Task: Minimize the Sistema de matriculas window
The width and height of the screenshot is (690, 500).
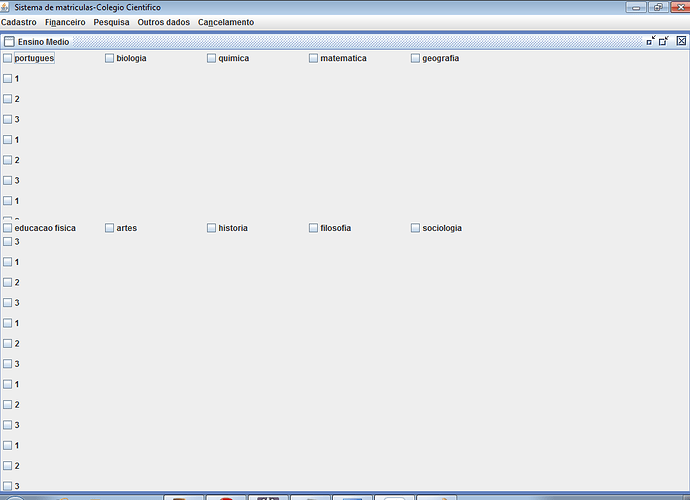Action: click(x=636, y=7)
